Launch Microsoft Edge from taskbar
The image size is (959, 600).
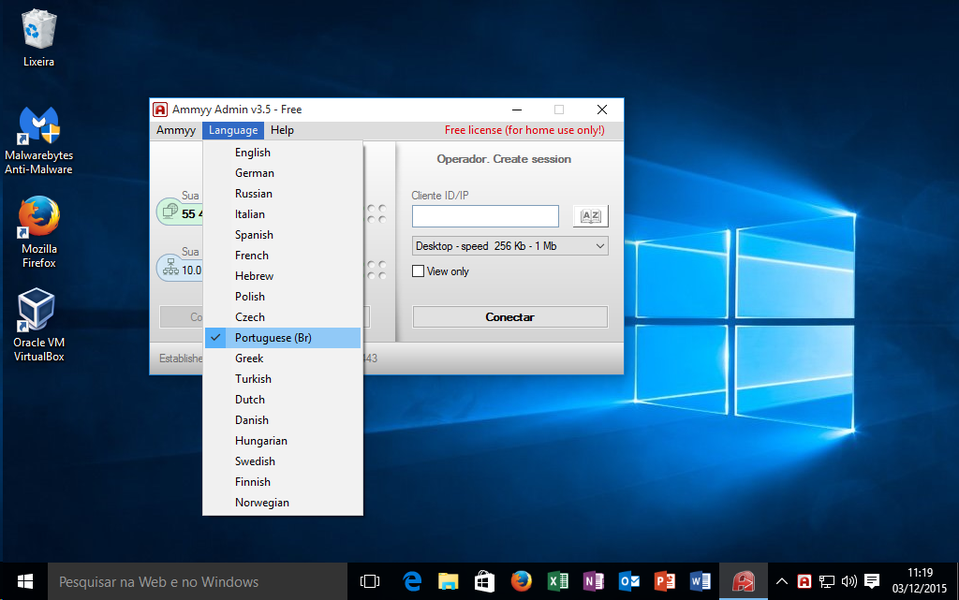coord(412,581)
